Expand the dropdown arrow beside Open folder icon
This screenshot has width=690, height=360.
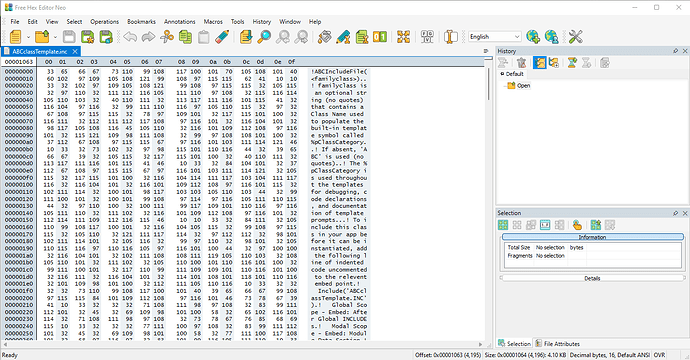[55, 37]
